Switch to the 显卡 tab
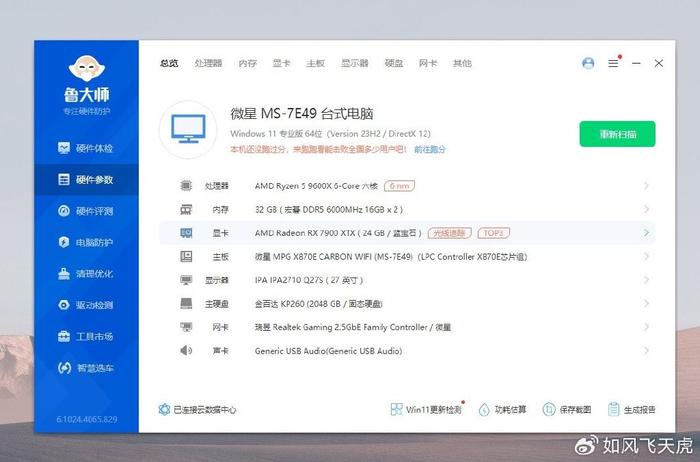This screenshot has width=700, height=462. tap(281, 63)
